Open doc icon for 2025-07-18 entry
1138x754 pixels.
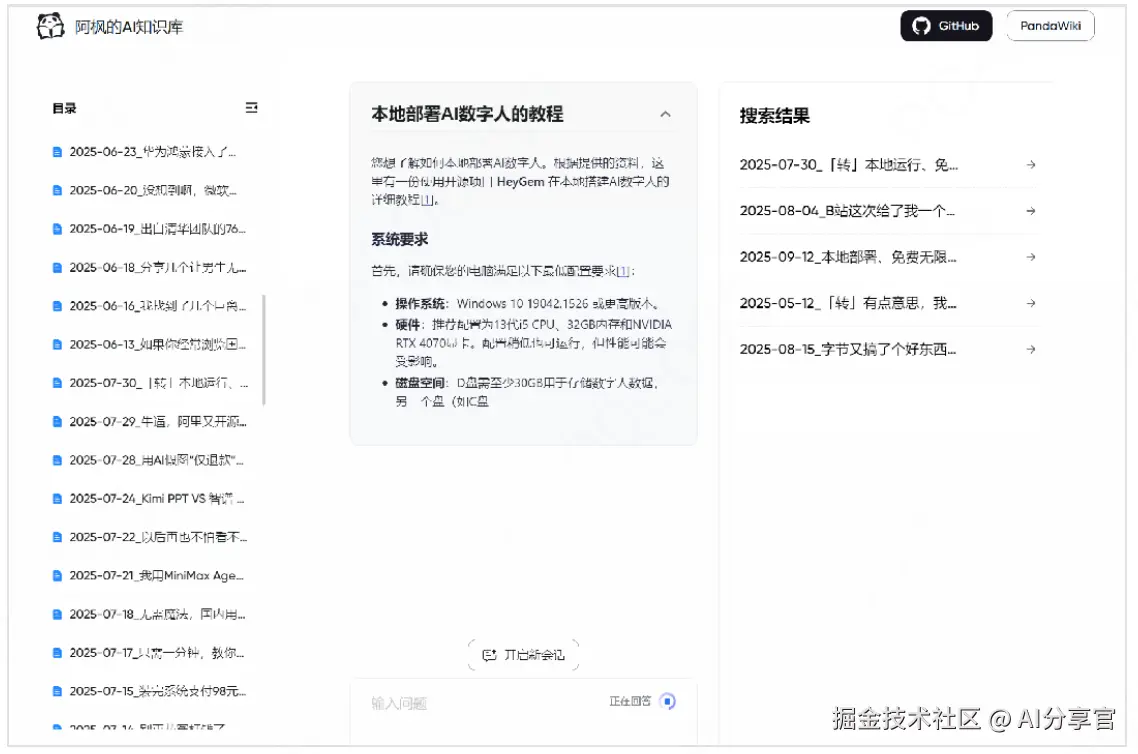57,614
